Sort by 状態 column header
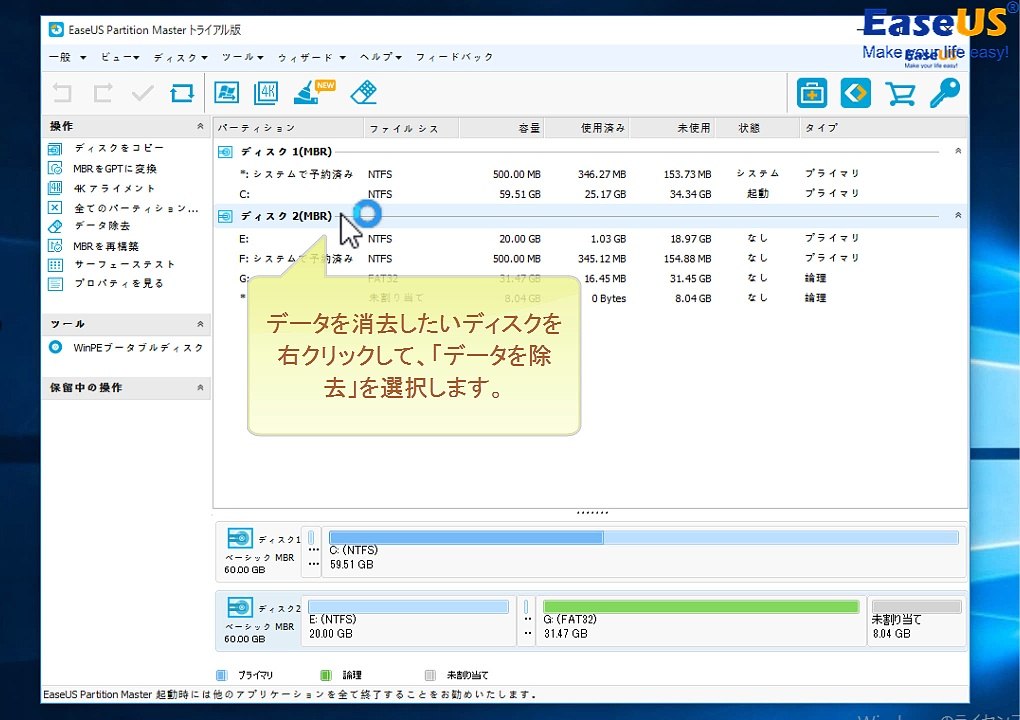The height and width of the screenshot is (720, 1020). 757,128
